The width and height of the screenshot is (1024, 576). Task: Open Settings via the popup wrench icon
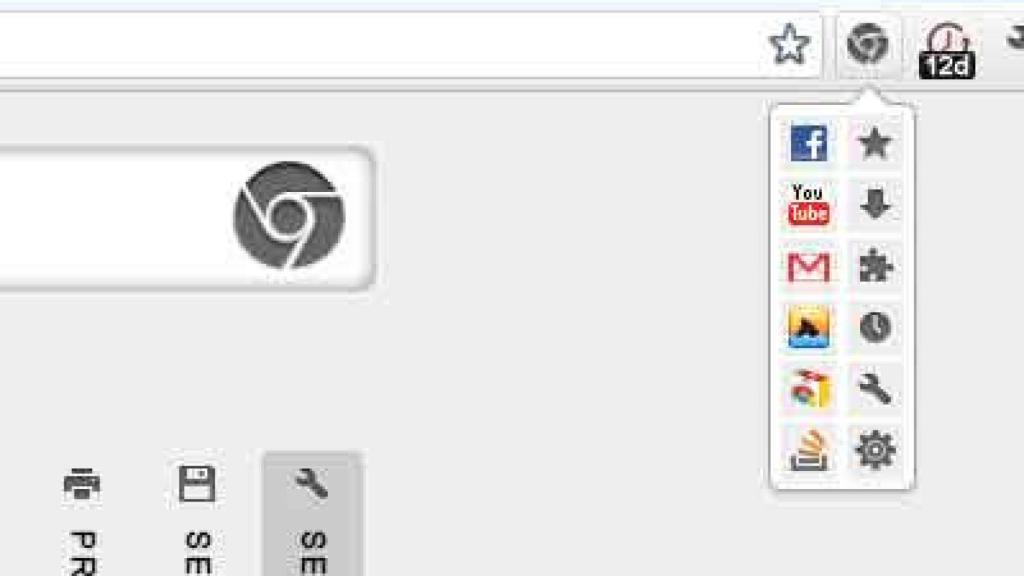[x=874, y=389]
